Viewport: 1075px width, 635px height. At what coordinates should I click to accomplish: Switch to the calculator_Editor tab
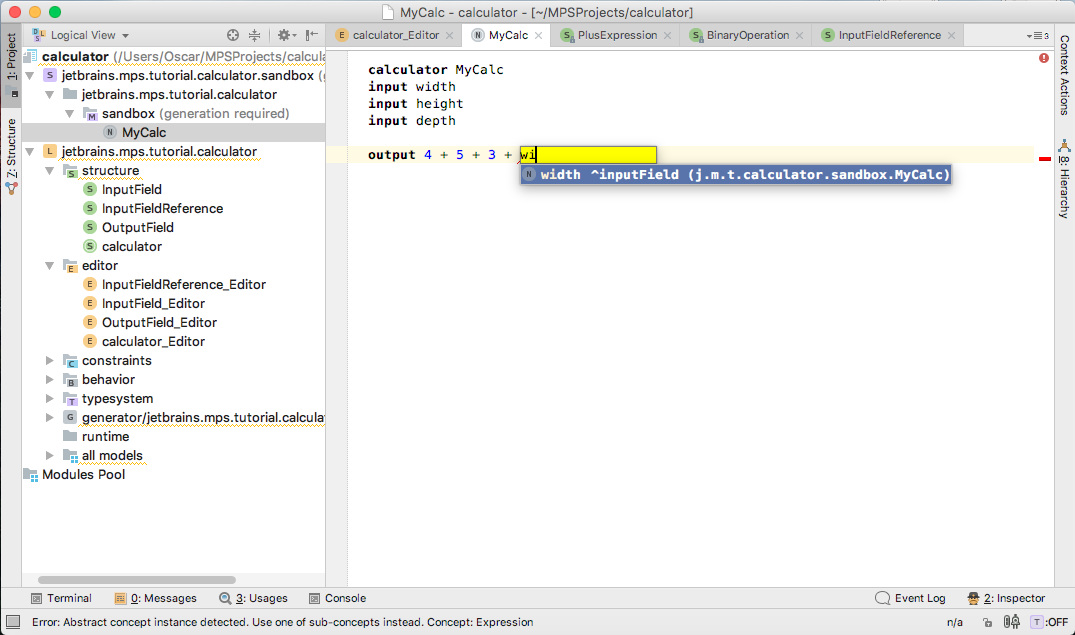395,35
